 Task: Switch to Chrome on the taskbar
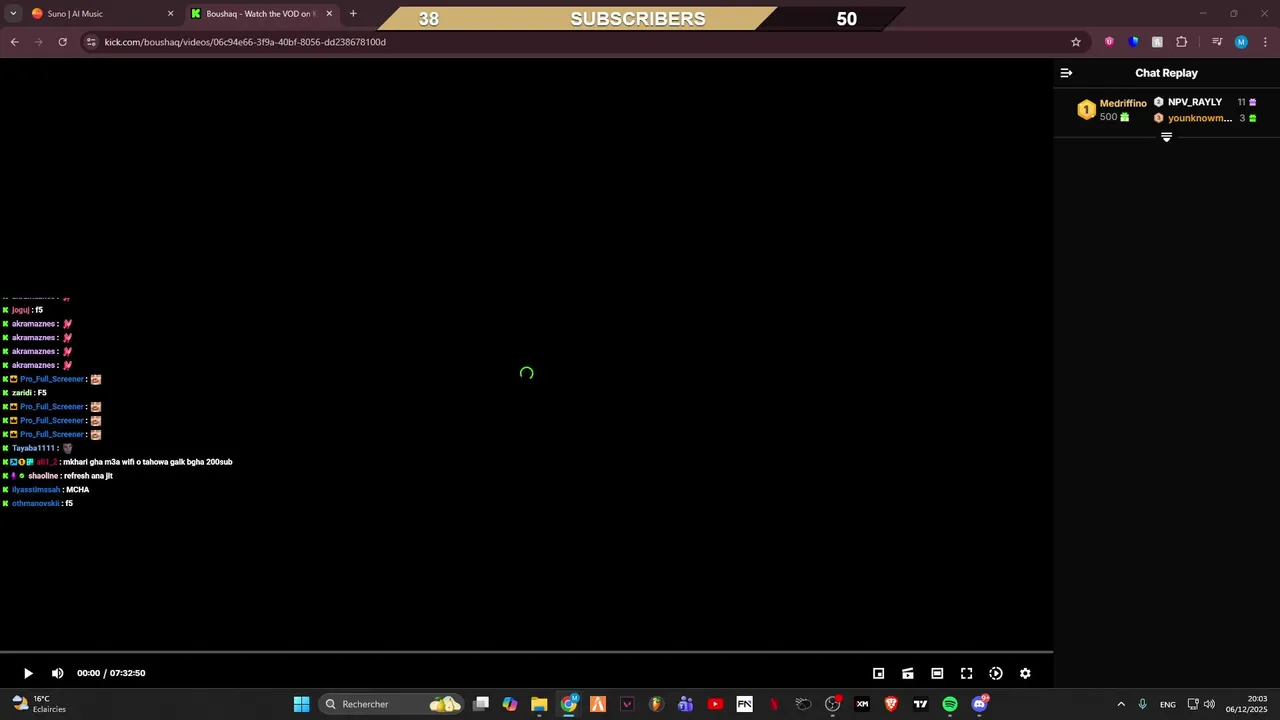pyautogui.click(x=568, y=704)
